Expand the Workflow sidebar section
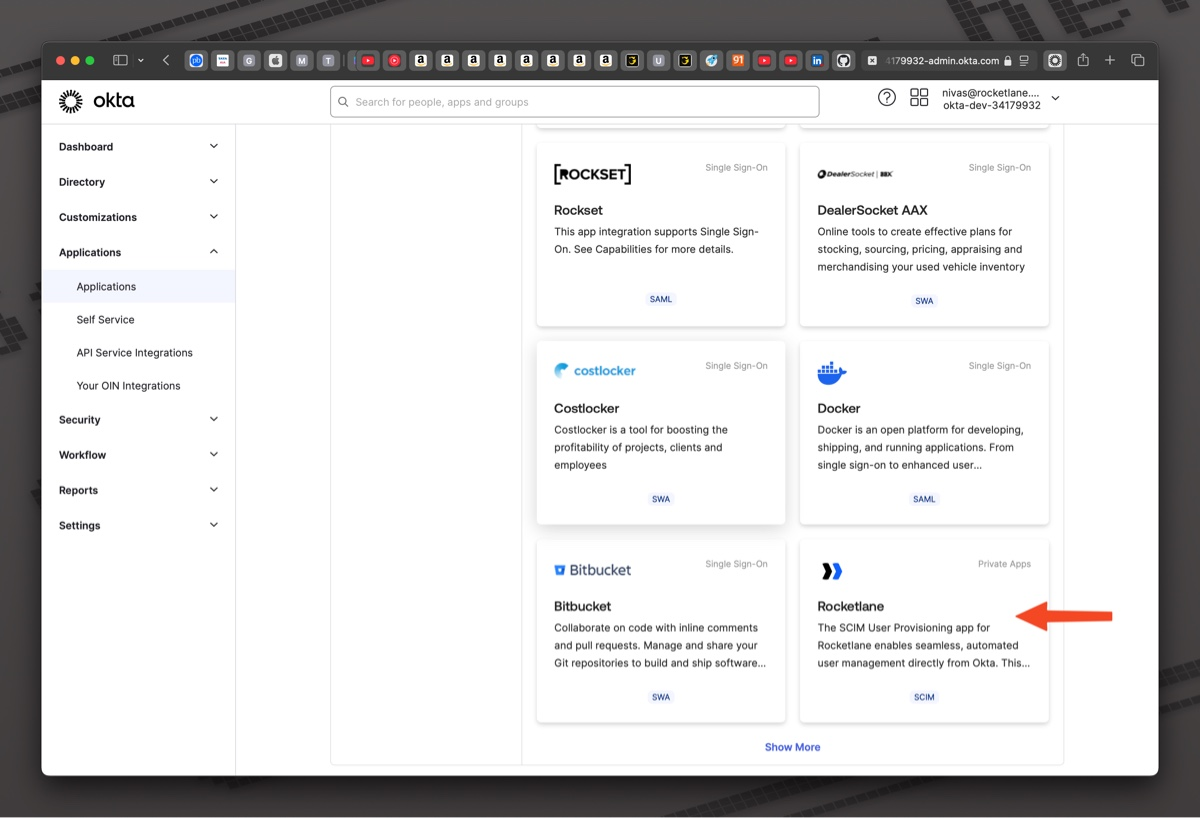This screenshot has height=818, width=1200. coord(138,455)
